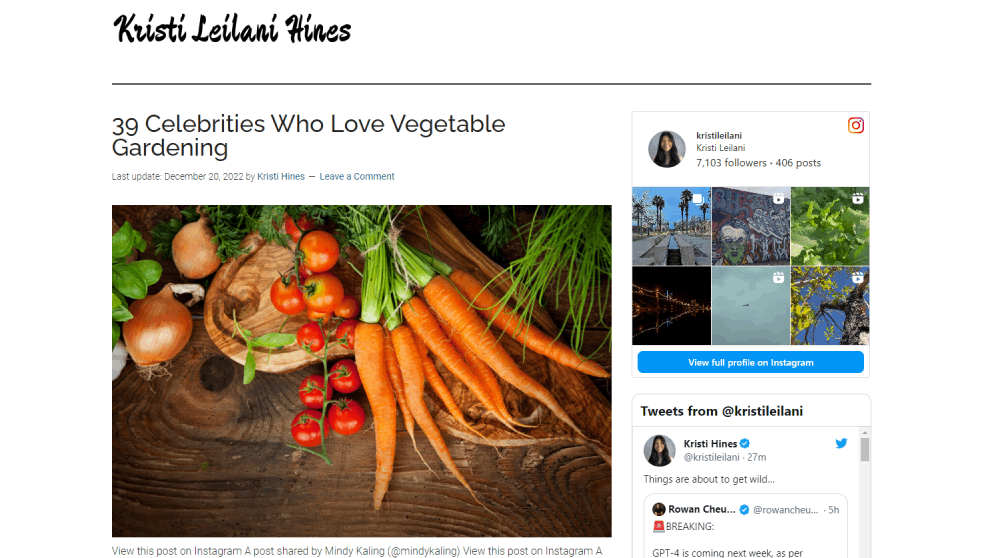
Task: Open the Kristi Hines author link
Action: coord(281,177)
